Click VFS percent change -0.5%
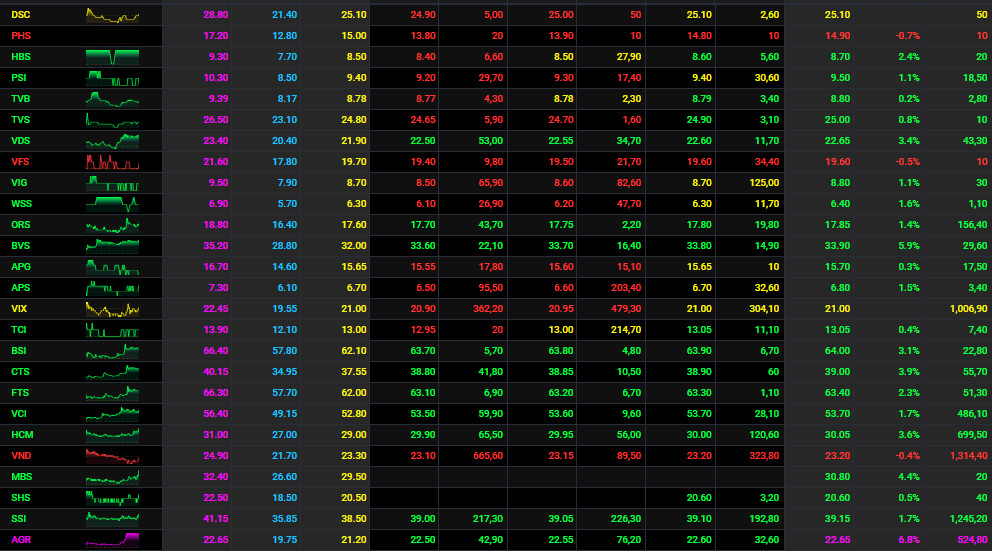The width and height of the screenshot is (992, 551). [x=908, y=162]
